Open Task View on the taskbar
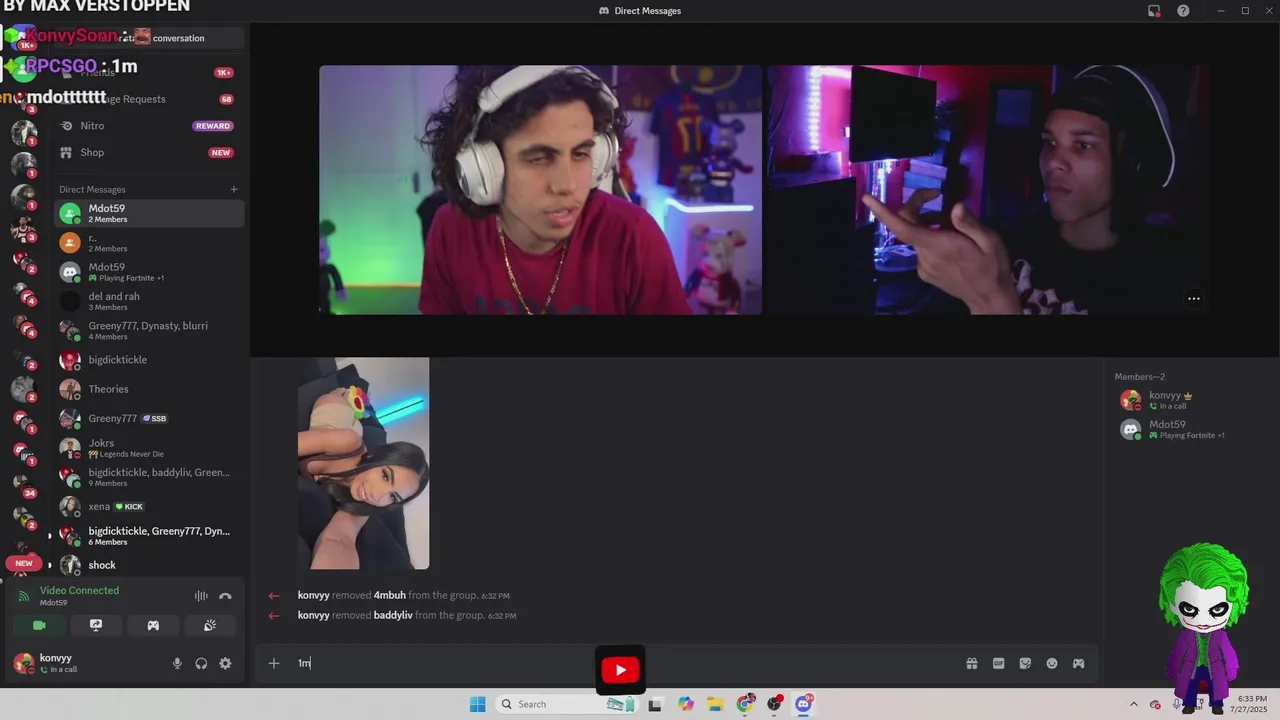 point(655,704)
